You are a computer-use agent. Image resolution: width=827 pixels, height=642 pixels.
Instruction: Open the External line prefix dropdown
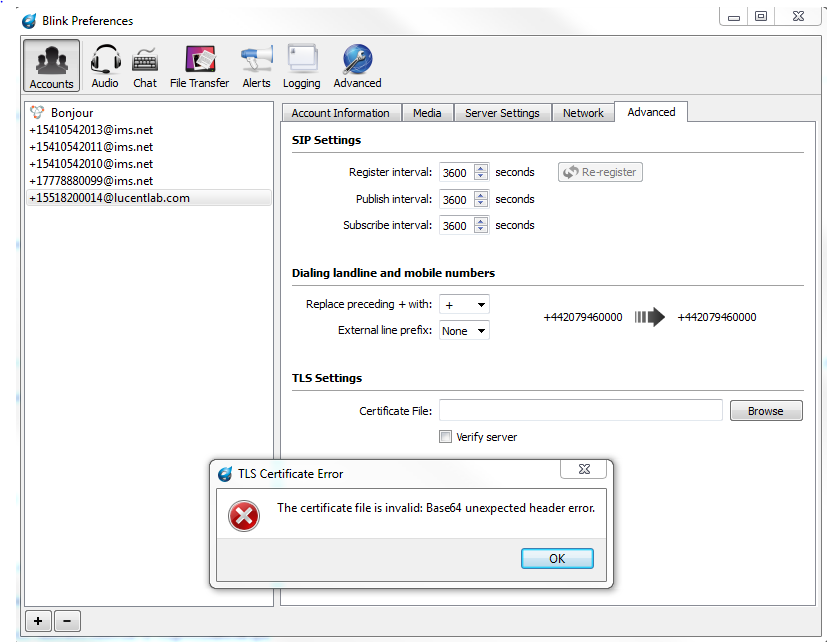[464, 331]
